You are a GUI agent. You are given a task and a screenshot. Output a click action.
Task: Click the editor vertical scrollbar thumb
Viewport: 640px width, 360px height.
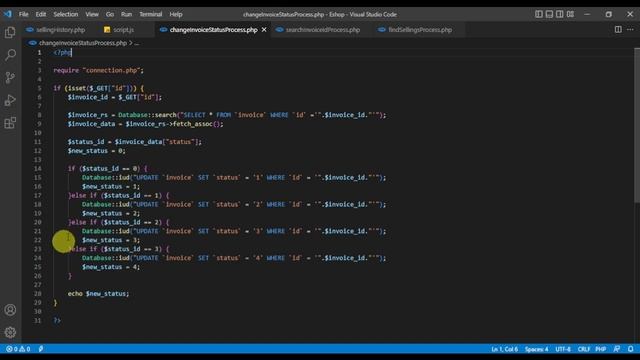point(637,124)
